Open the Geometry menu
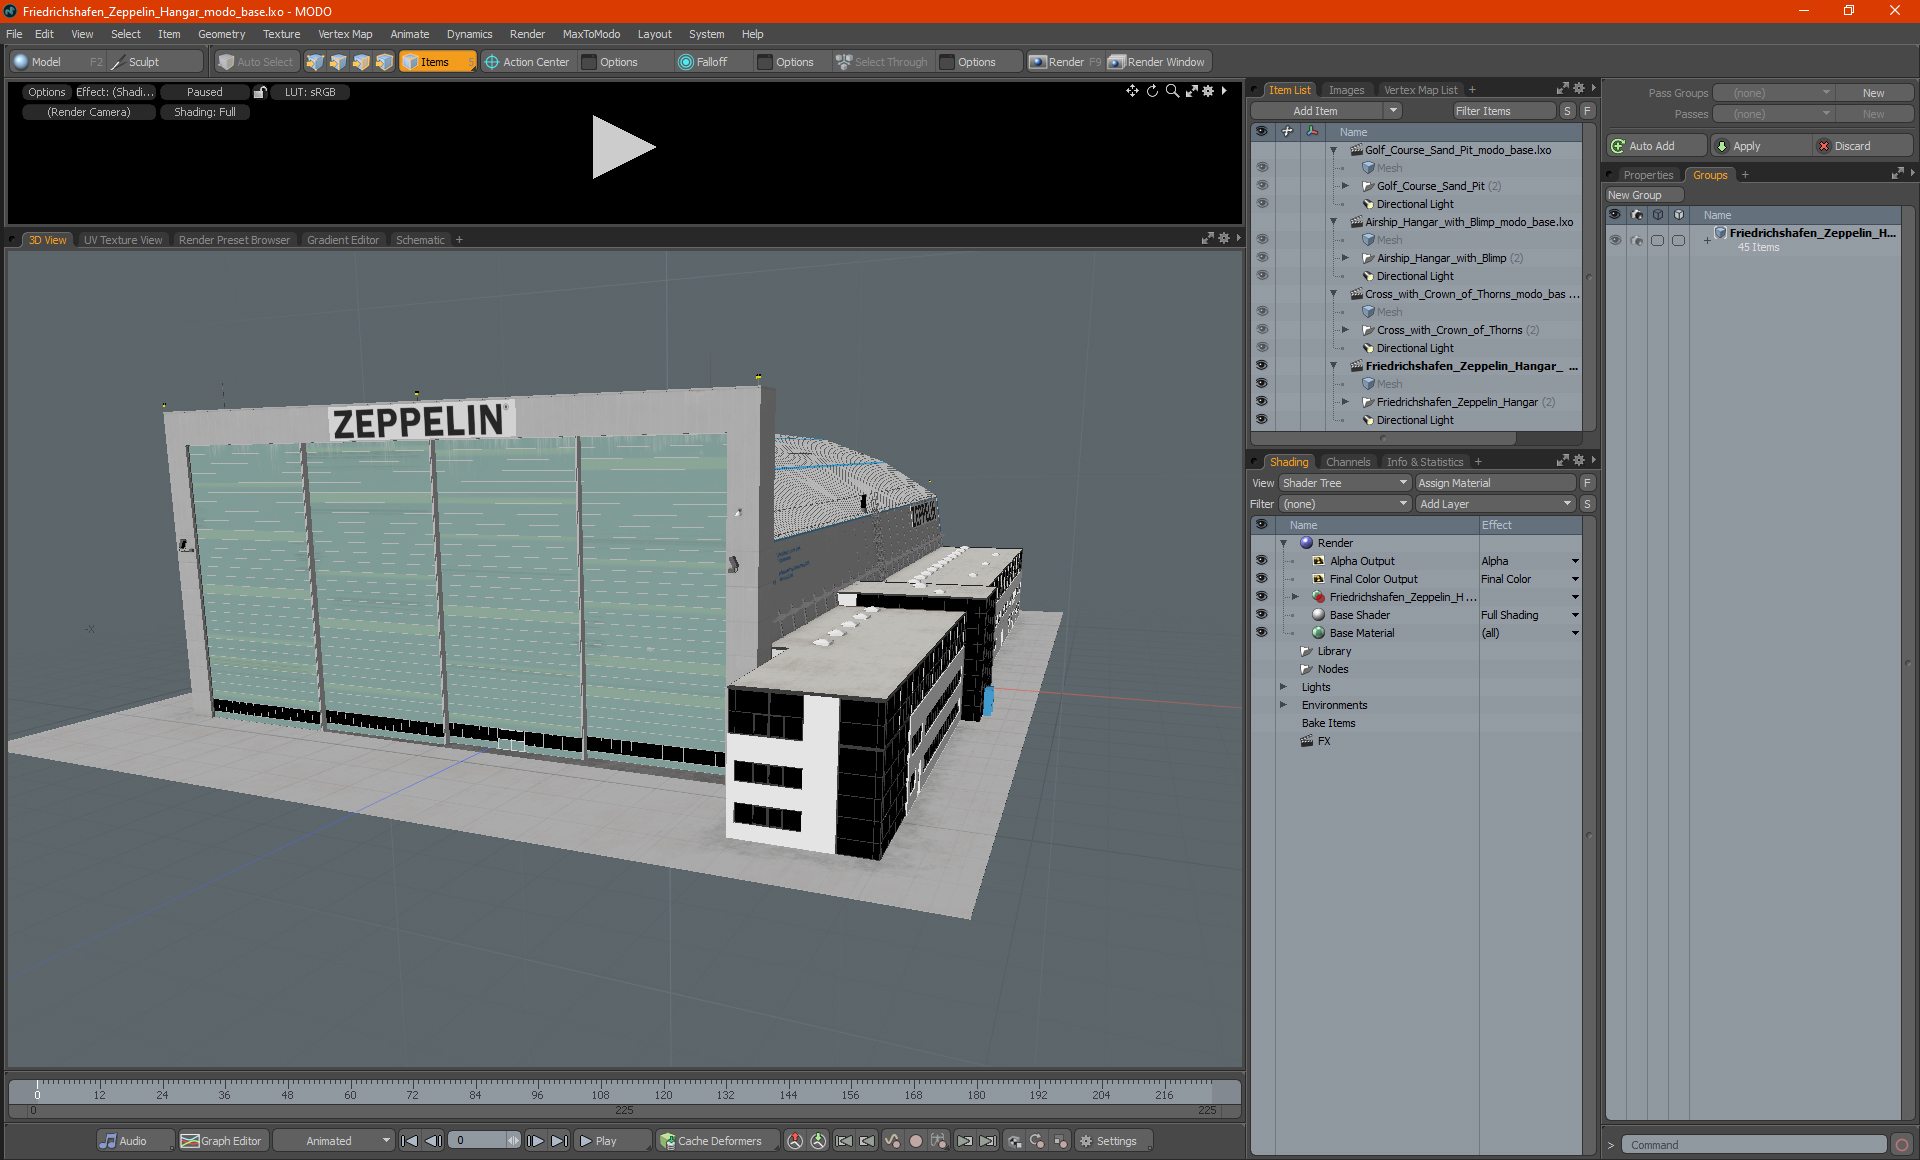The width and height of the screenshot is (1920, 1160). point(221,34)
